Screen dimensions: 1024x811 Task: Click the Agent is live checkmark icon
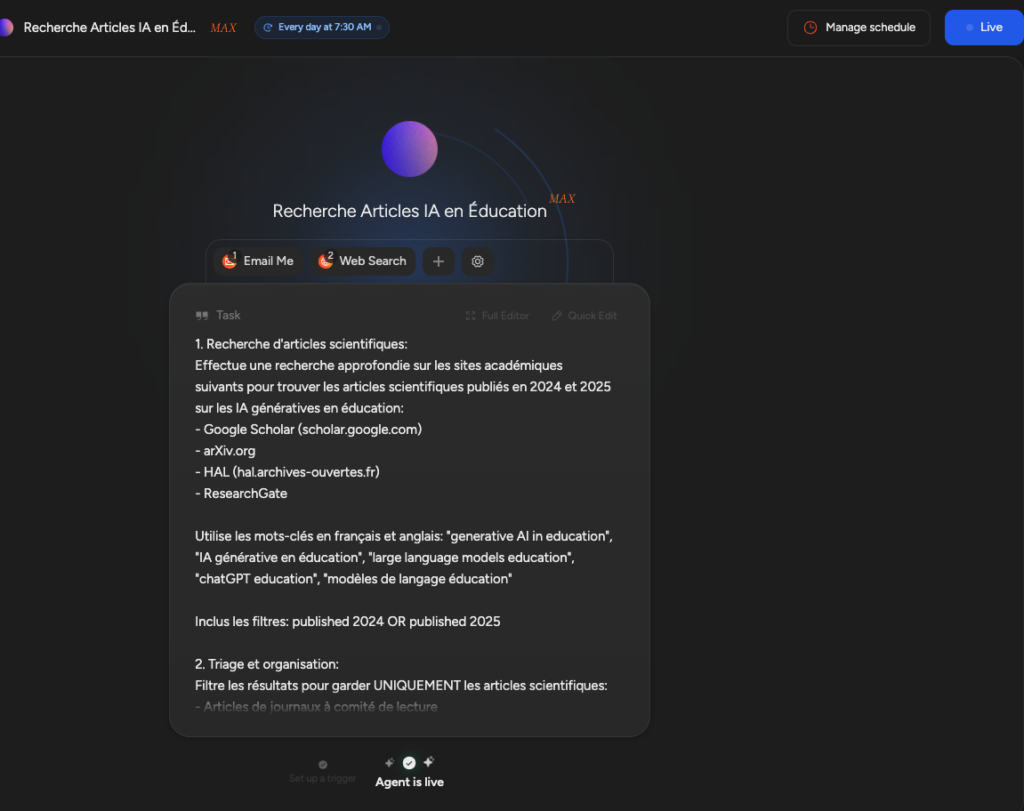(409, 763)
